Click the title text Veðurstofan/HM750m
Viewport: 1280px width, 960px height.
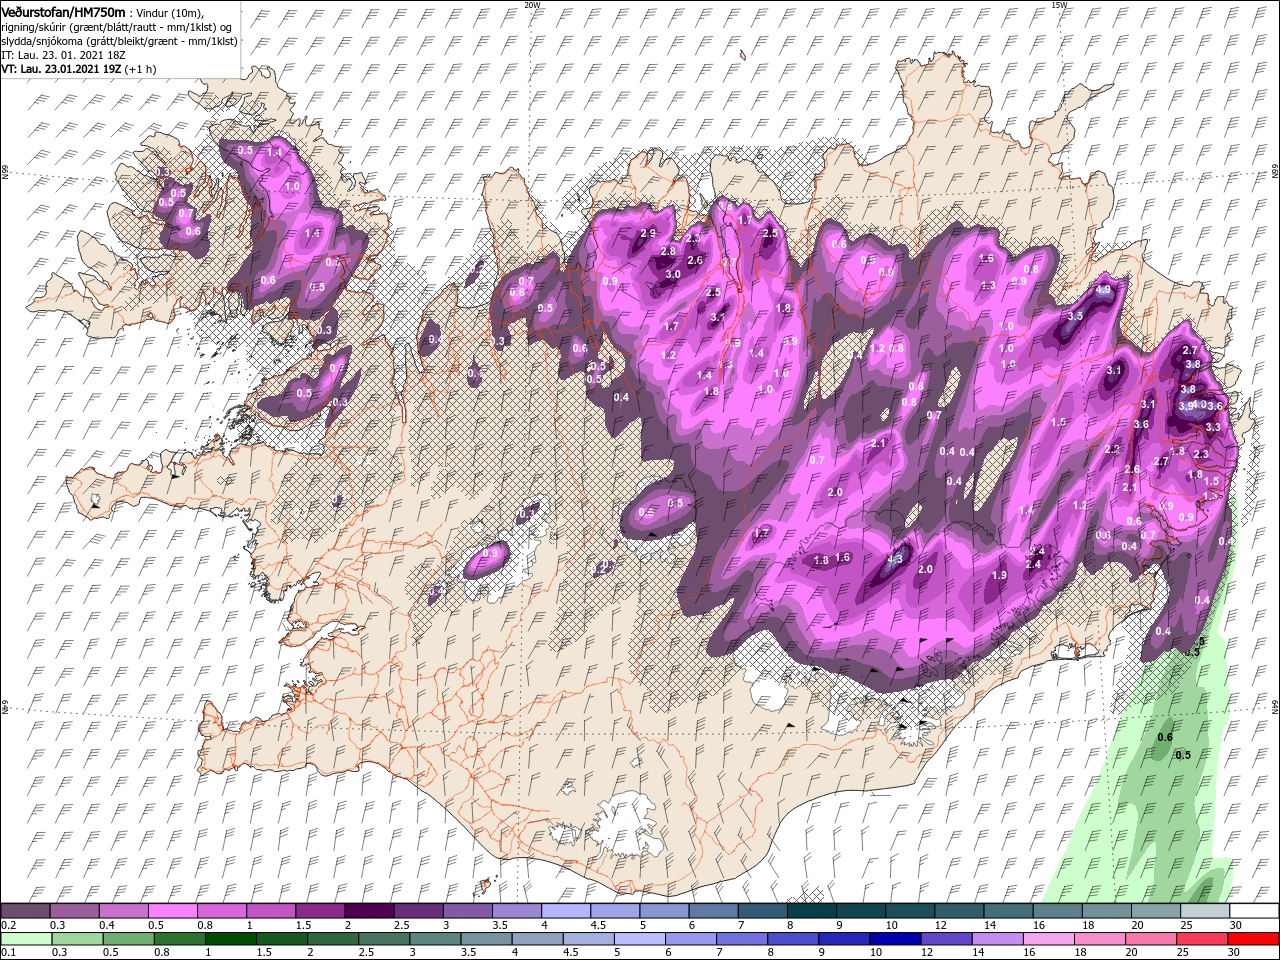64,11
